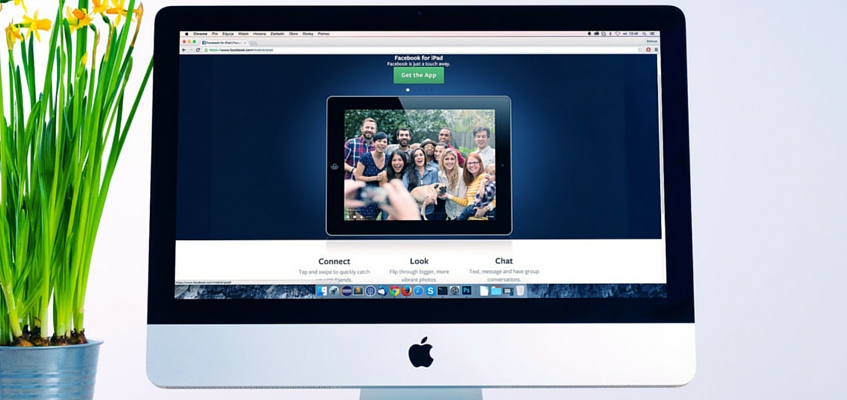Open Launchpad rocket icon in dock

[334, 291]
